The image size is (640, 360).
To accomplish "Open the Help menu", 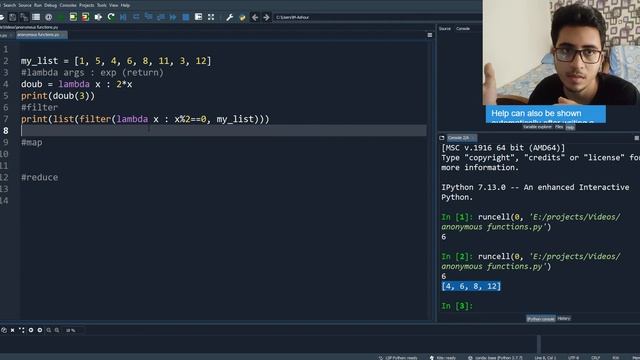I will pos(125,5).
